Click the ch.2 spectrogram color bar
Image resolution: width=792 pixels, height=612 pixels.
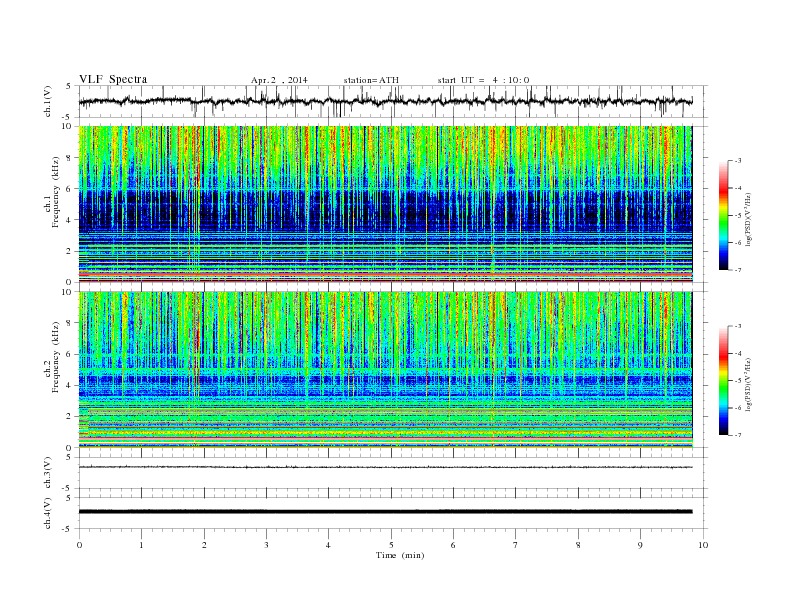[723, 380]
